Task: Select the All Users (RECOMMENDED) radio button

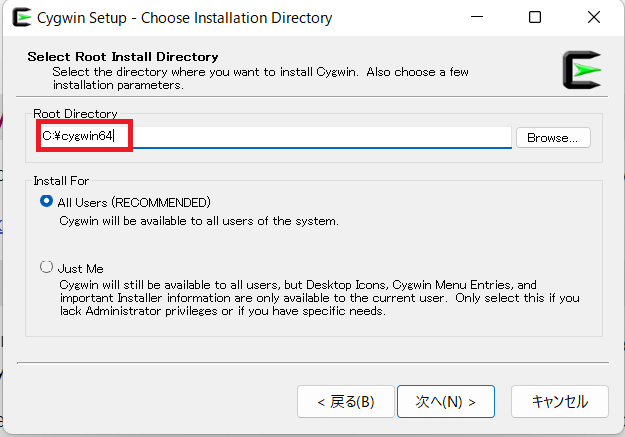Action: [46, 201]
